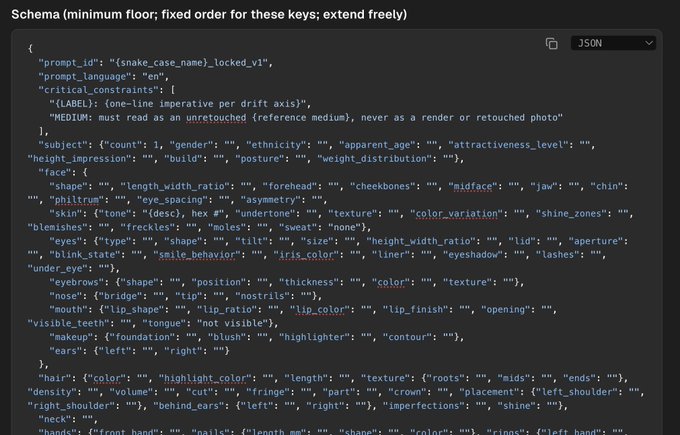The width and height of the screenshot is (680, 435).
Task: Click the underlined "iris_color" key
Action: point(306,255)
